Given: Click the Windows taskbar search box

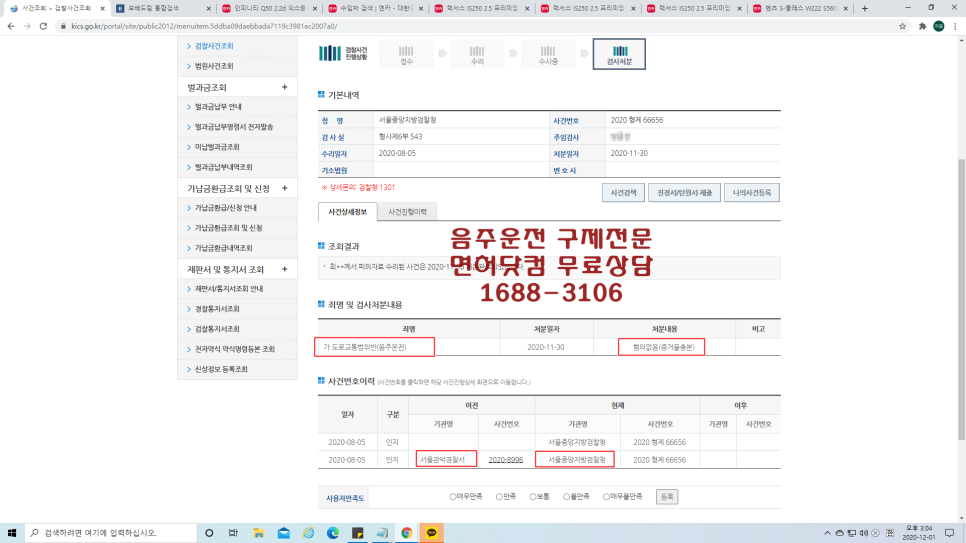Looking at the screenshot, I should pyautogui.click(x=110, y=533).
